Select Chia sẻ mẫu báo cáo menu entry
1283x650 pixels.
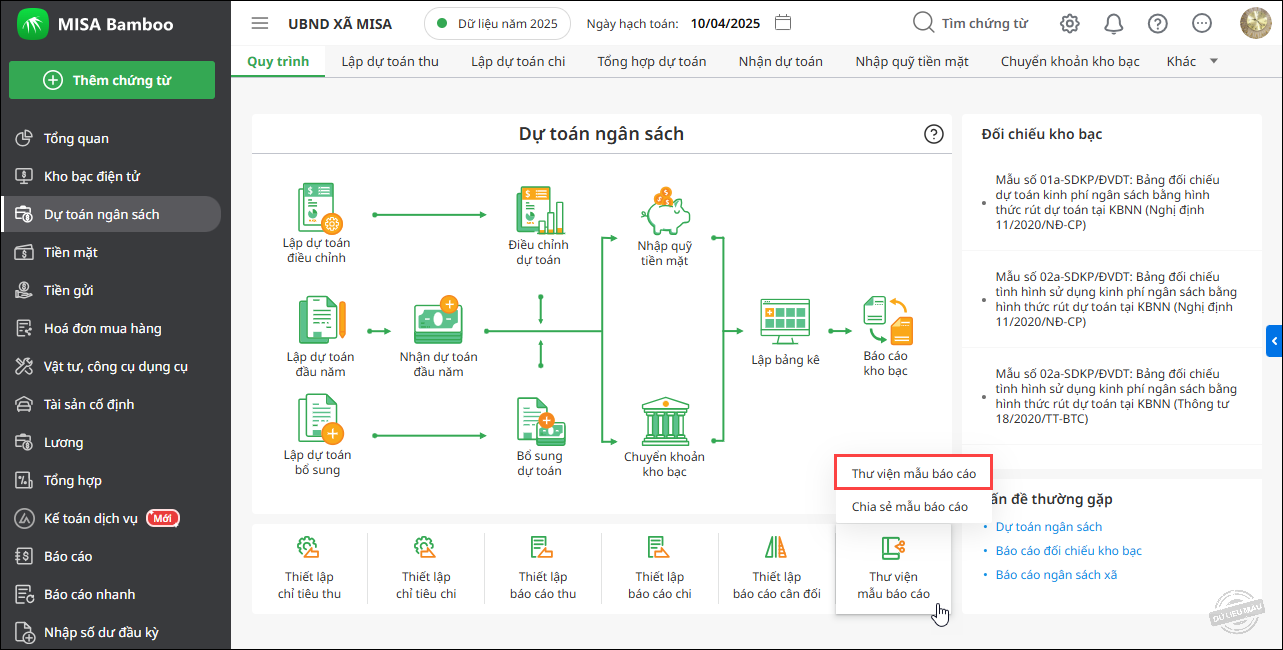pos(910,507)
